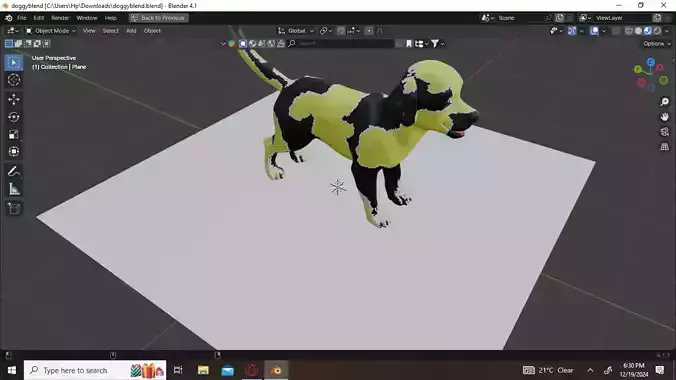Click the bookmark icon beside search field
676x380 pixels.
point(409,44)
